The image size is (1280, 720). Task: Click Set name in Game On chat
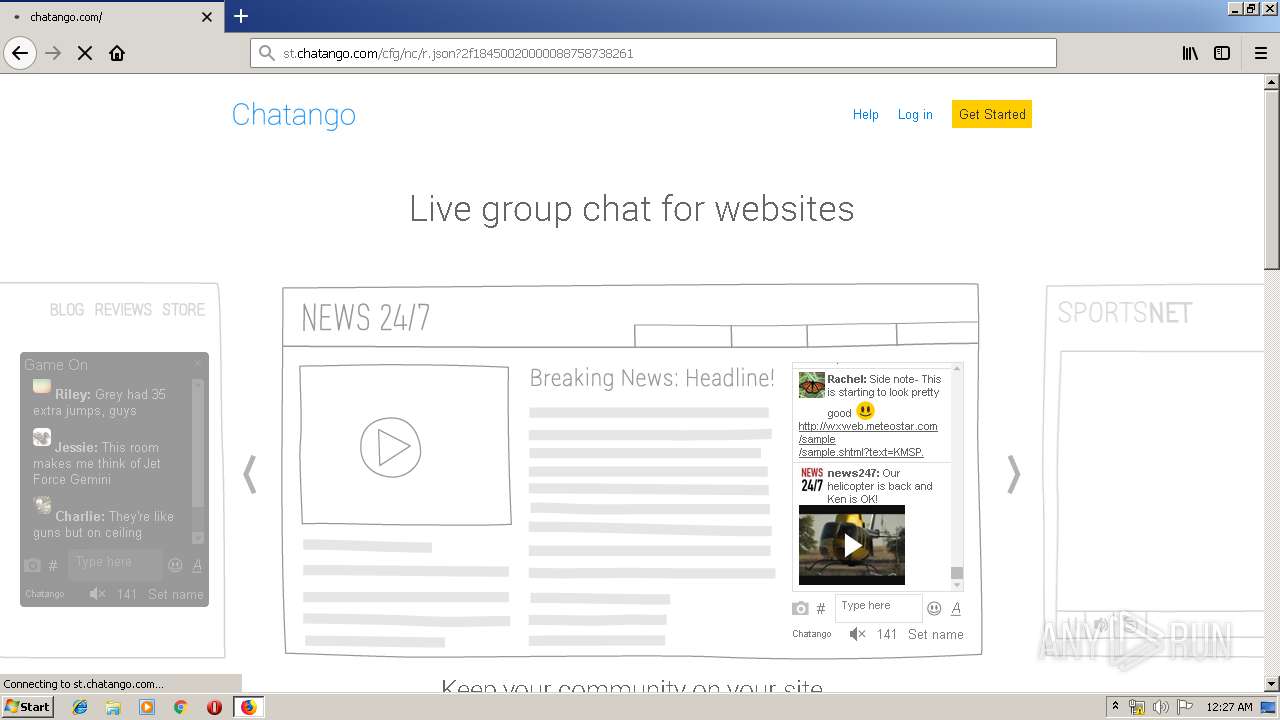[176, 594]
